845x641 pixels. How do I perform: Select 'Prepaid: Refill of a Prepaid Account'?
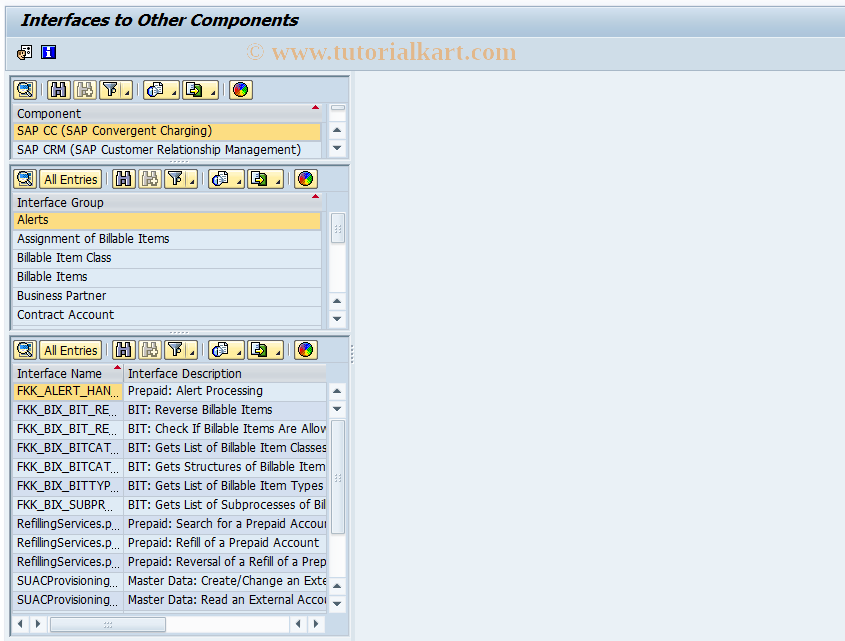(225, 542)
